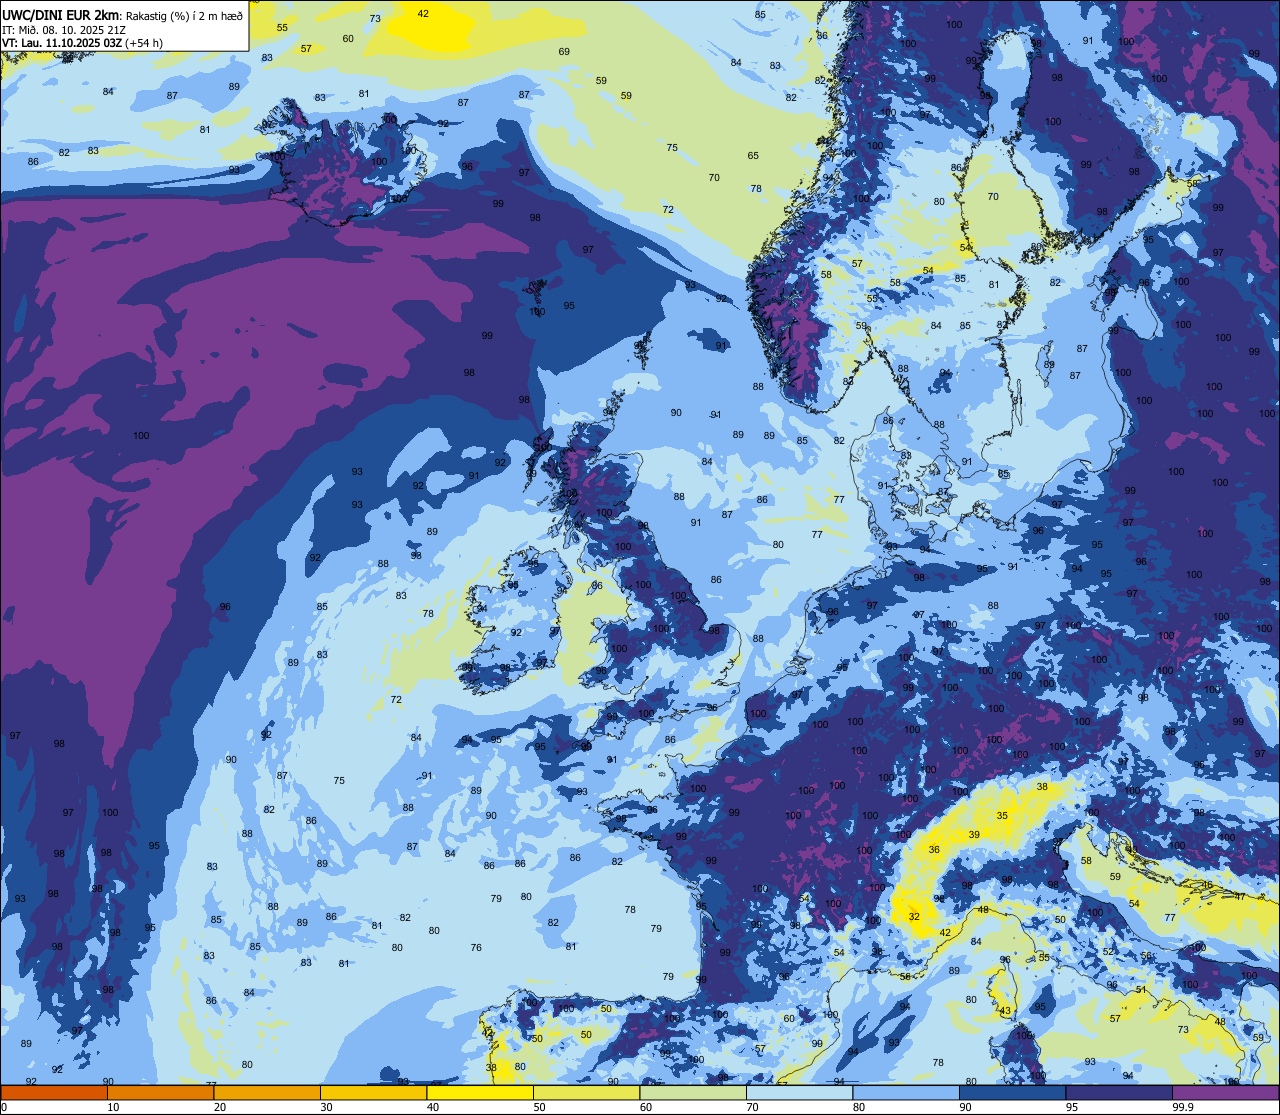Image resolution: width=1280 pixels, height=1115 pixels.
Task: Pick the navy legend swatch between 95 and 99.9
Action: (x=1118, y=1092)
